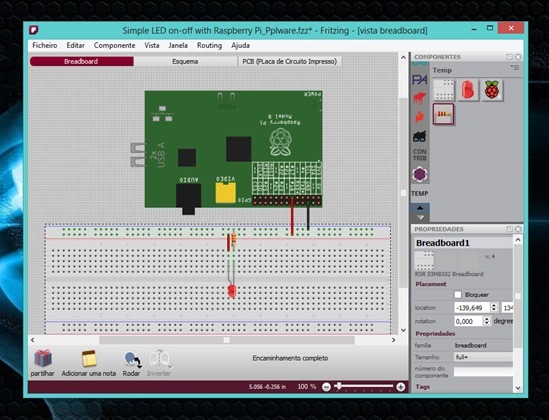This screenshot has width=549, height=420.
Task: Click canvas vertical scrollbar down arrow
Action: [x=403, y=330]
